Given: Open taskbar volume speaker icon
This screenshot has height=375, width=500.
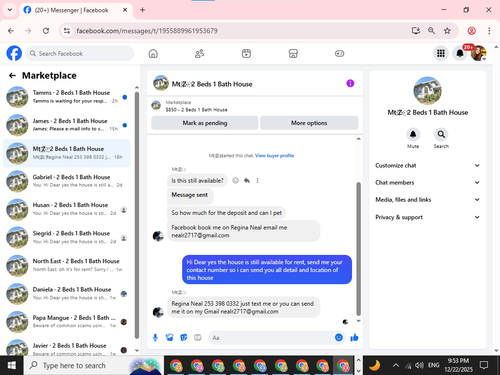Looking at the screenshot, I should coord(419,365).
